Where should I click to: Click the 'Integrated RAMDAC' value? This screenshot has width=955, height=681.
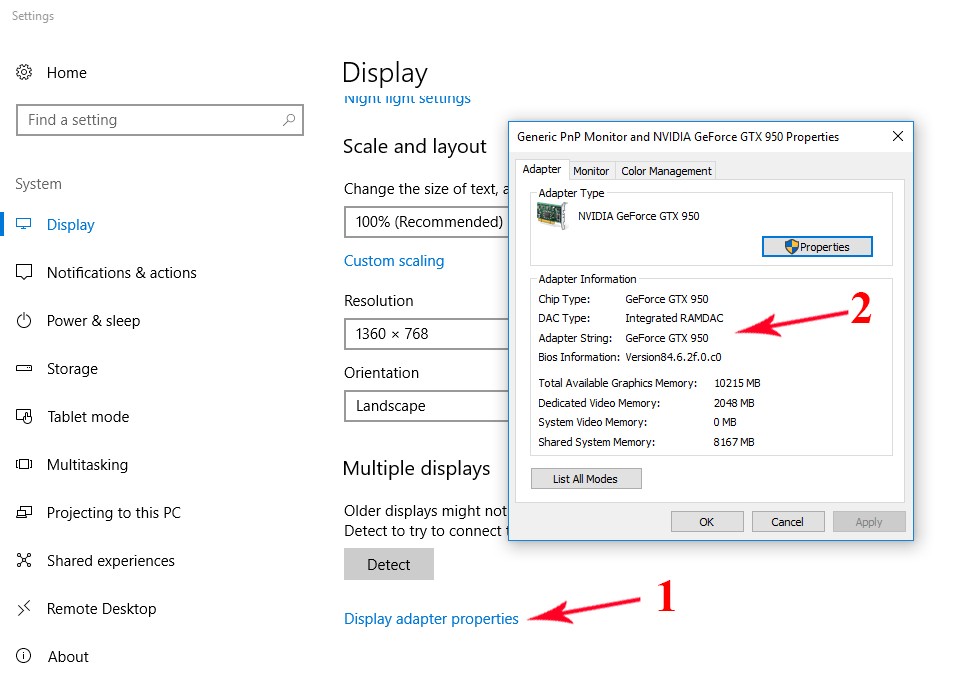pyautogui.click(x=674, y=318)
